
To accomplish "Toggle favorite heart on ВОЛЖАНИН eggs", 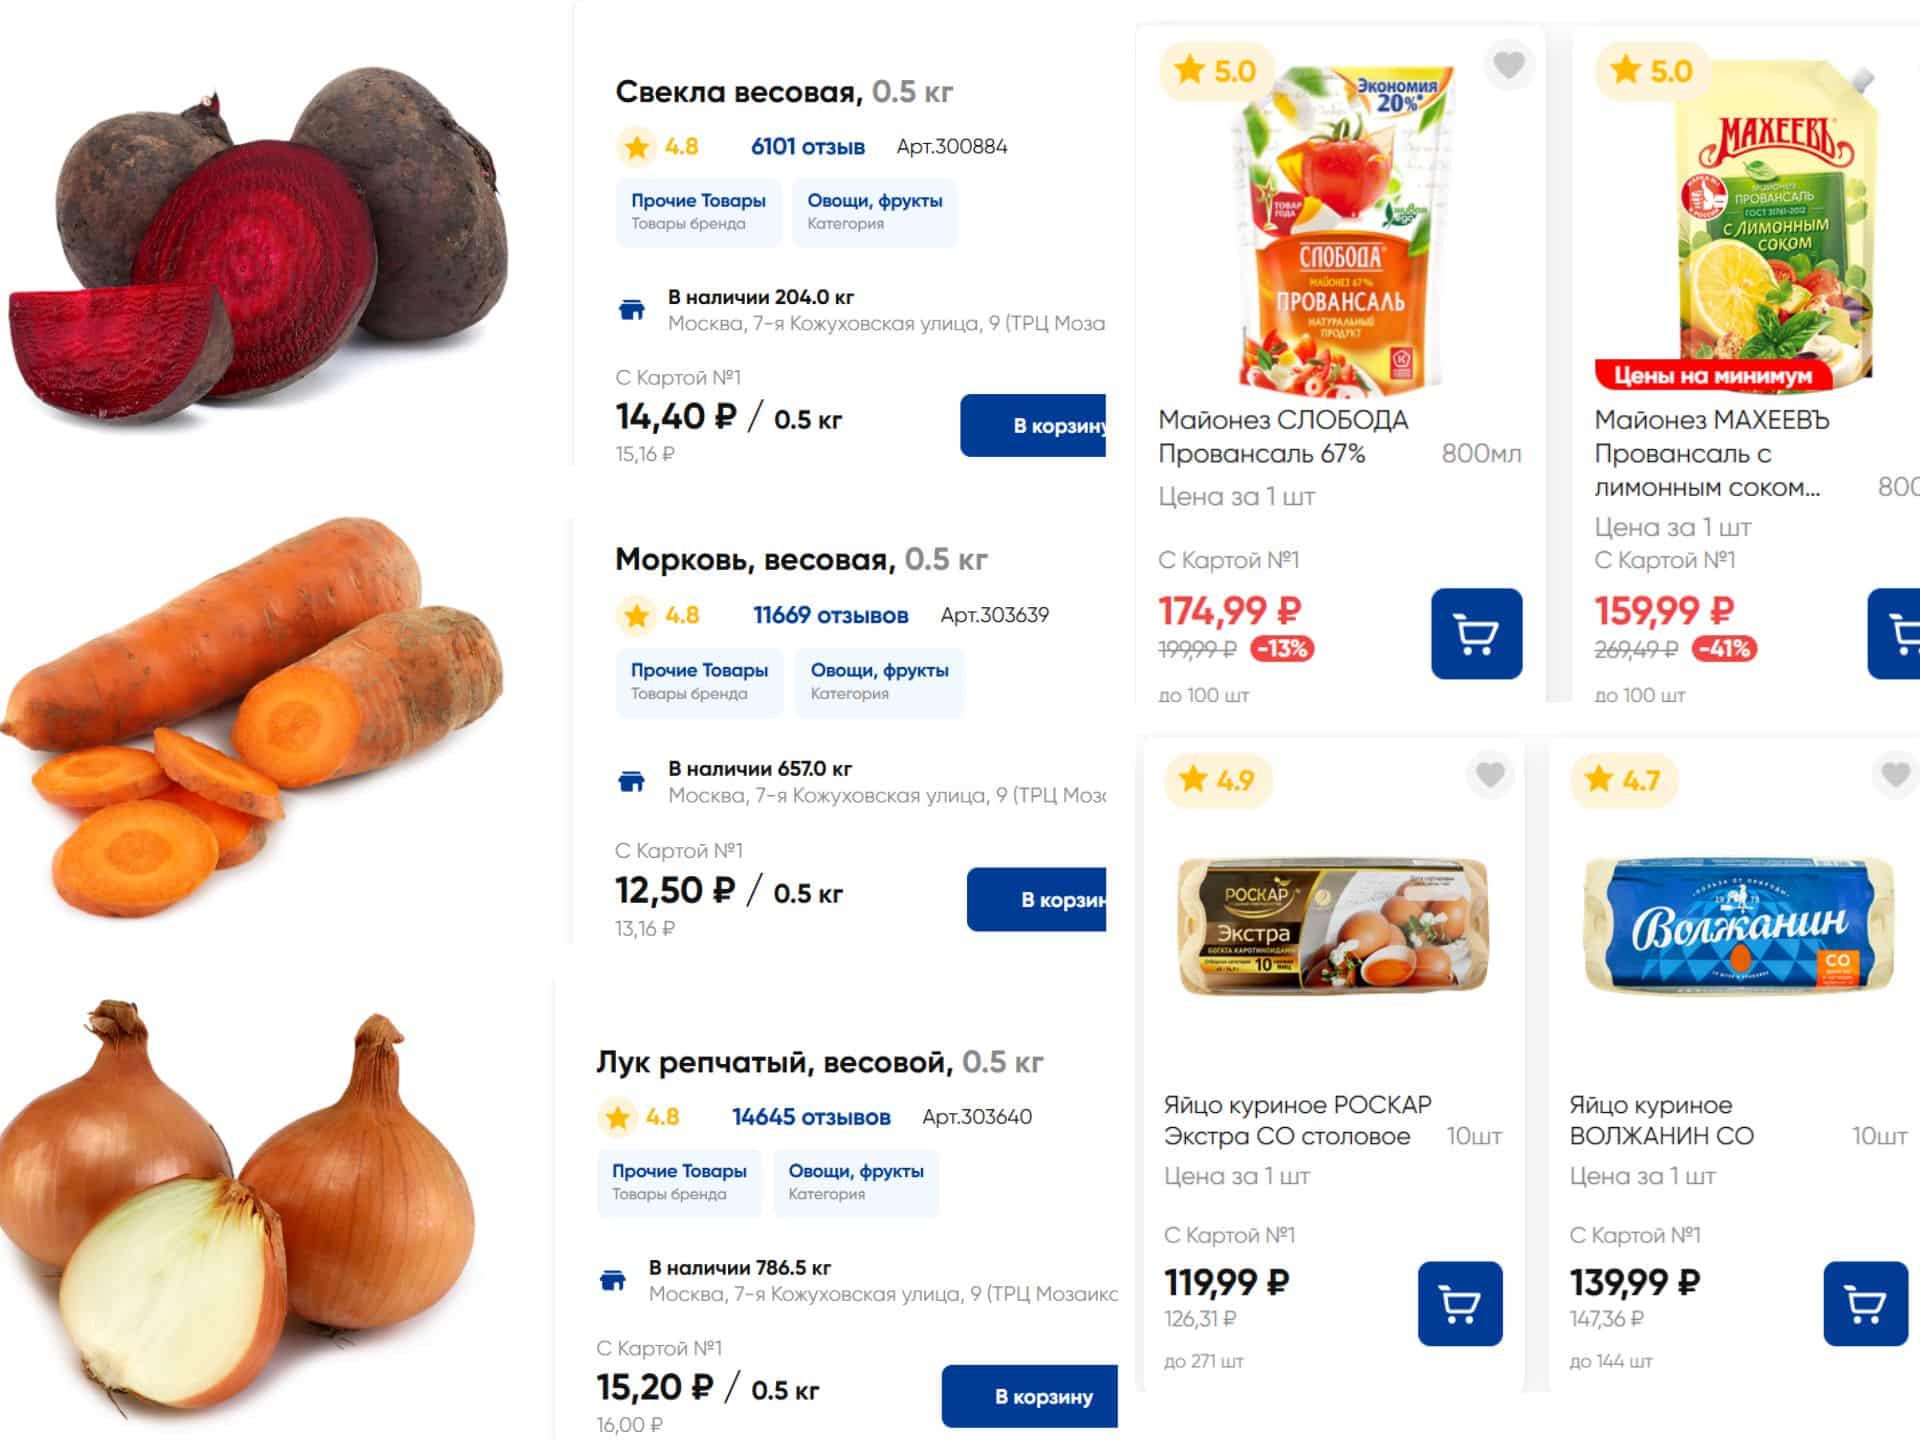I will [x=1895, y=774].
